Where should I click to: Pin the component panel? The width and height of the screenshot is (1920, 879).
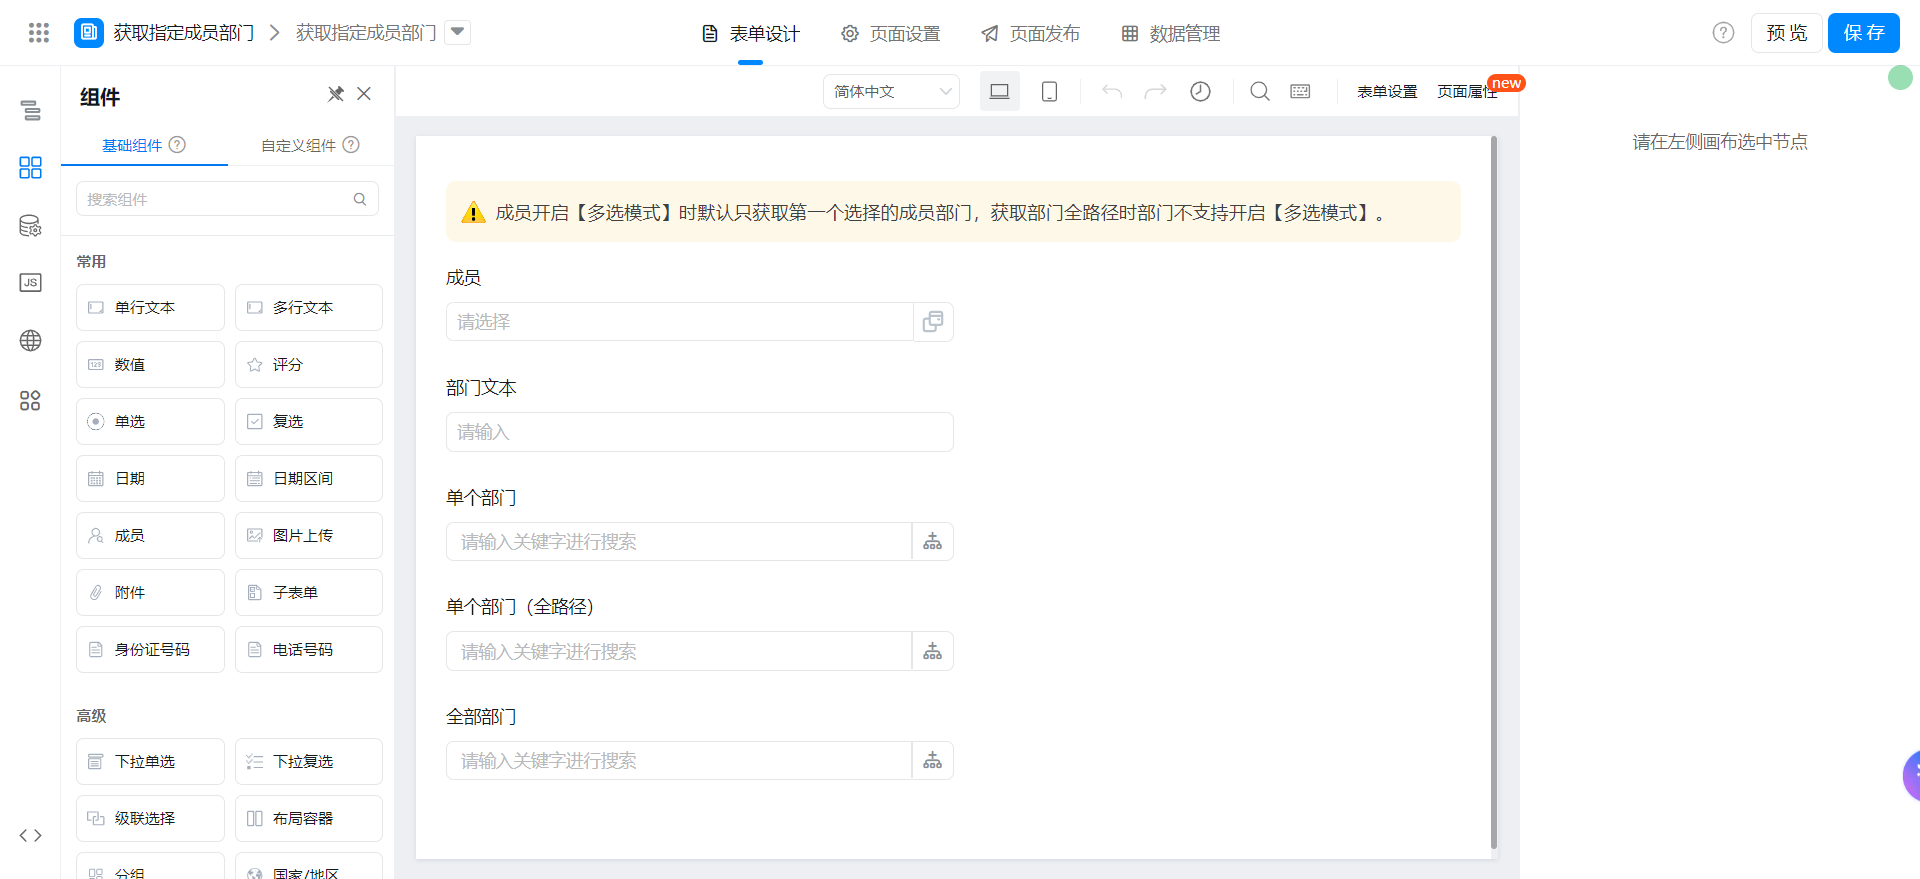(x=336, y=94)
